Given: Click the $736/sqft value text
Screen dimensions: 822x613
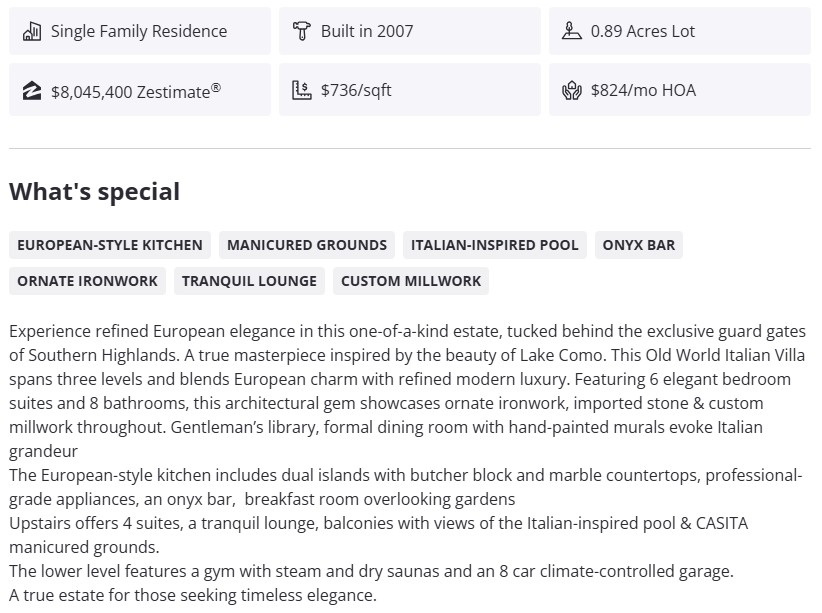Looking at the screenshot, I should (x=356, y=91).
